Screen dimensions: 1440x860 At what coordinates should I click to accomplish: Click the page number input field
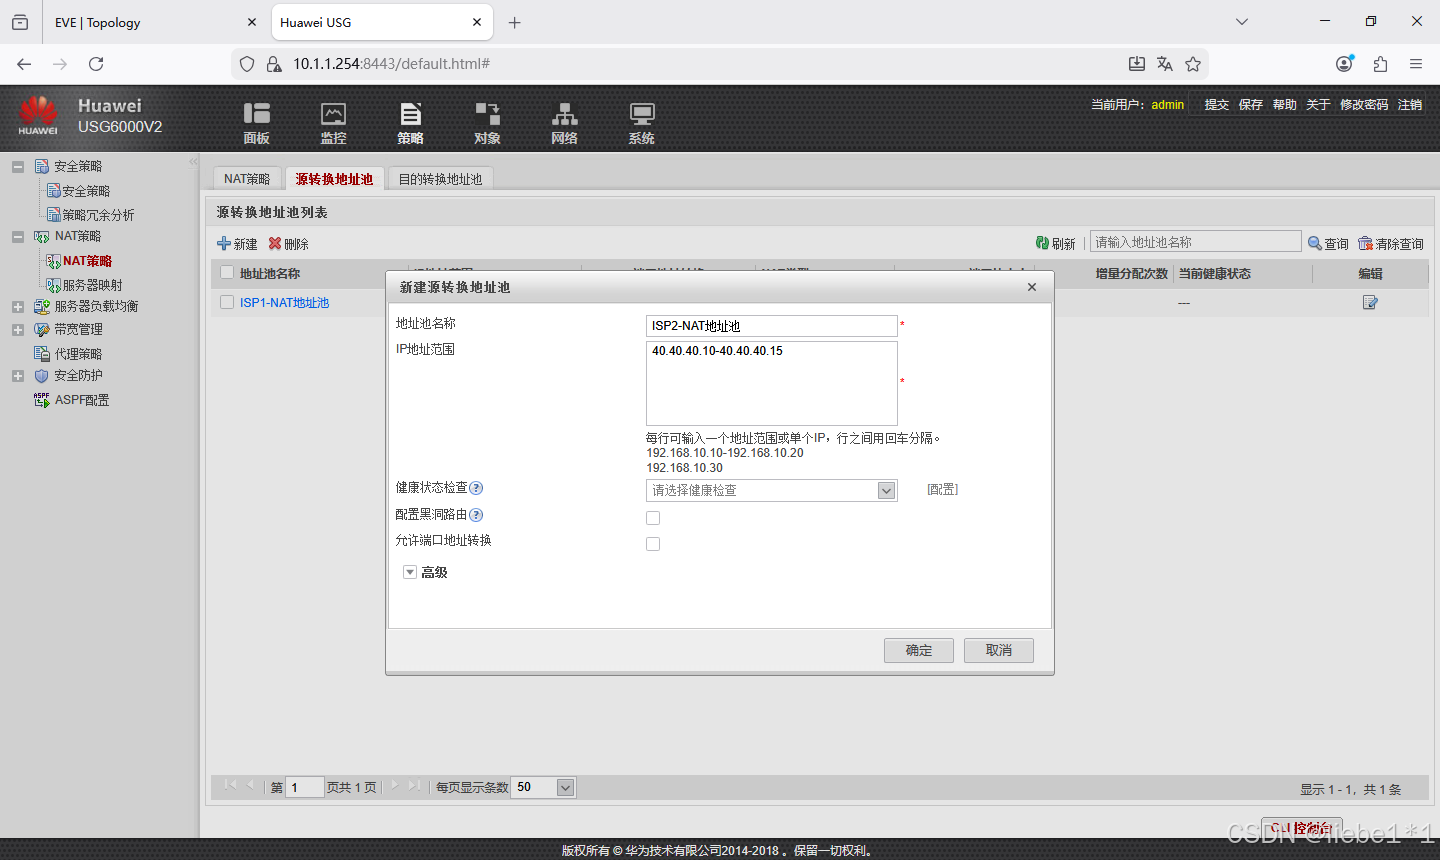pos(305,787)
